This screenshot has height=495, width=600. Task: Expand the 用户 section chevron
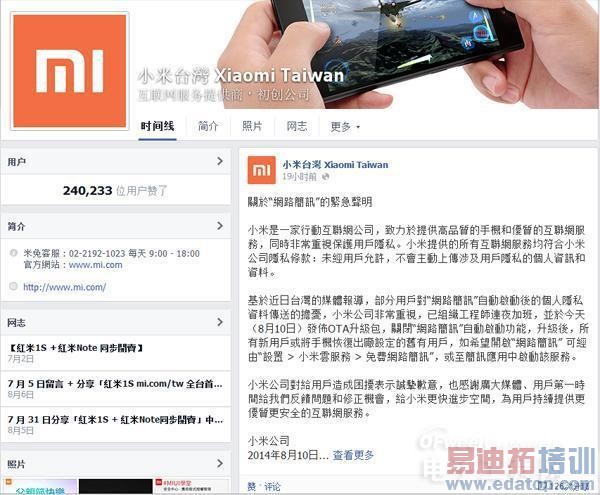click(220, 161)
